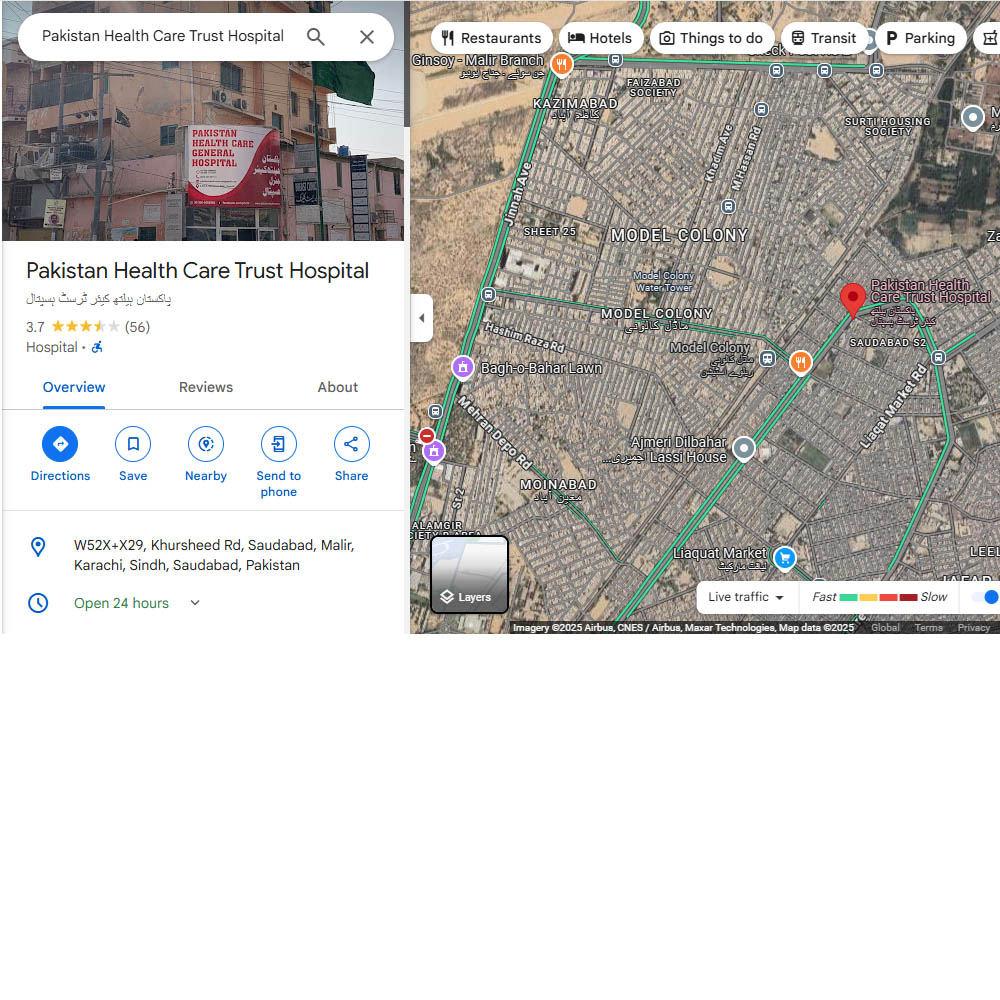Image resolution: width=1000 pixels, height=1000 pixels.
Task: Click the grey Ajmeri Dilbahar Lassi House pin
Action: coord(744,450)
